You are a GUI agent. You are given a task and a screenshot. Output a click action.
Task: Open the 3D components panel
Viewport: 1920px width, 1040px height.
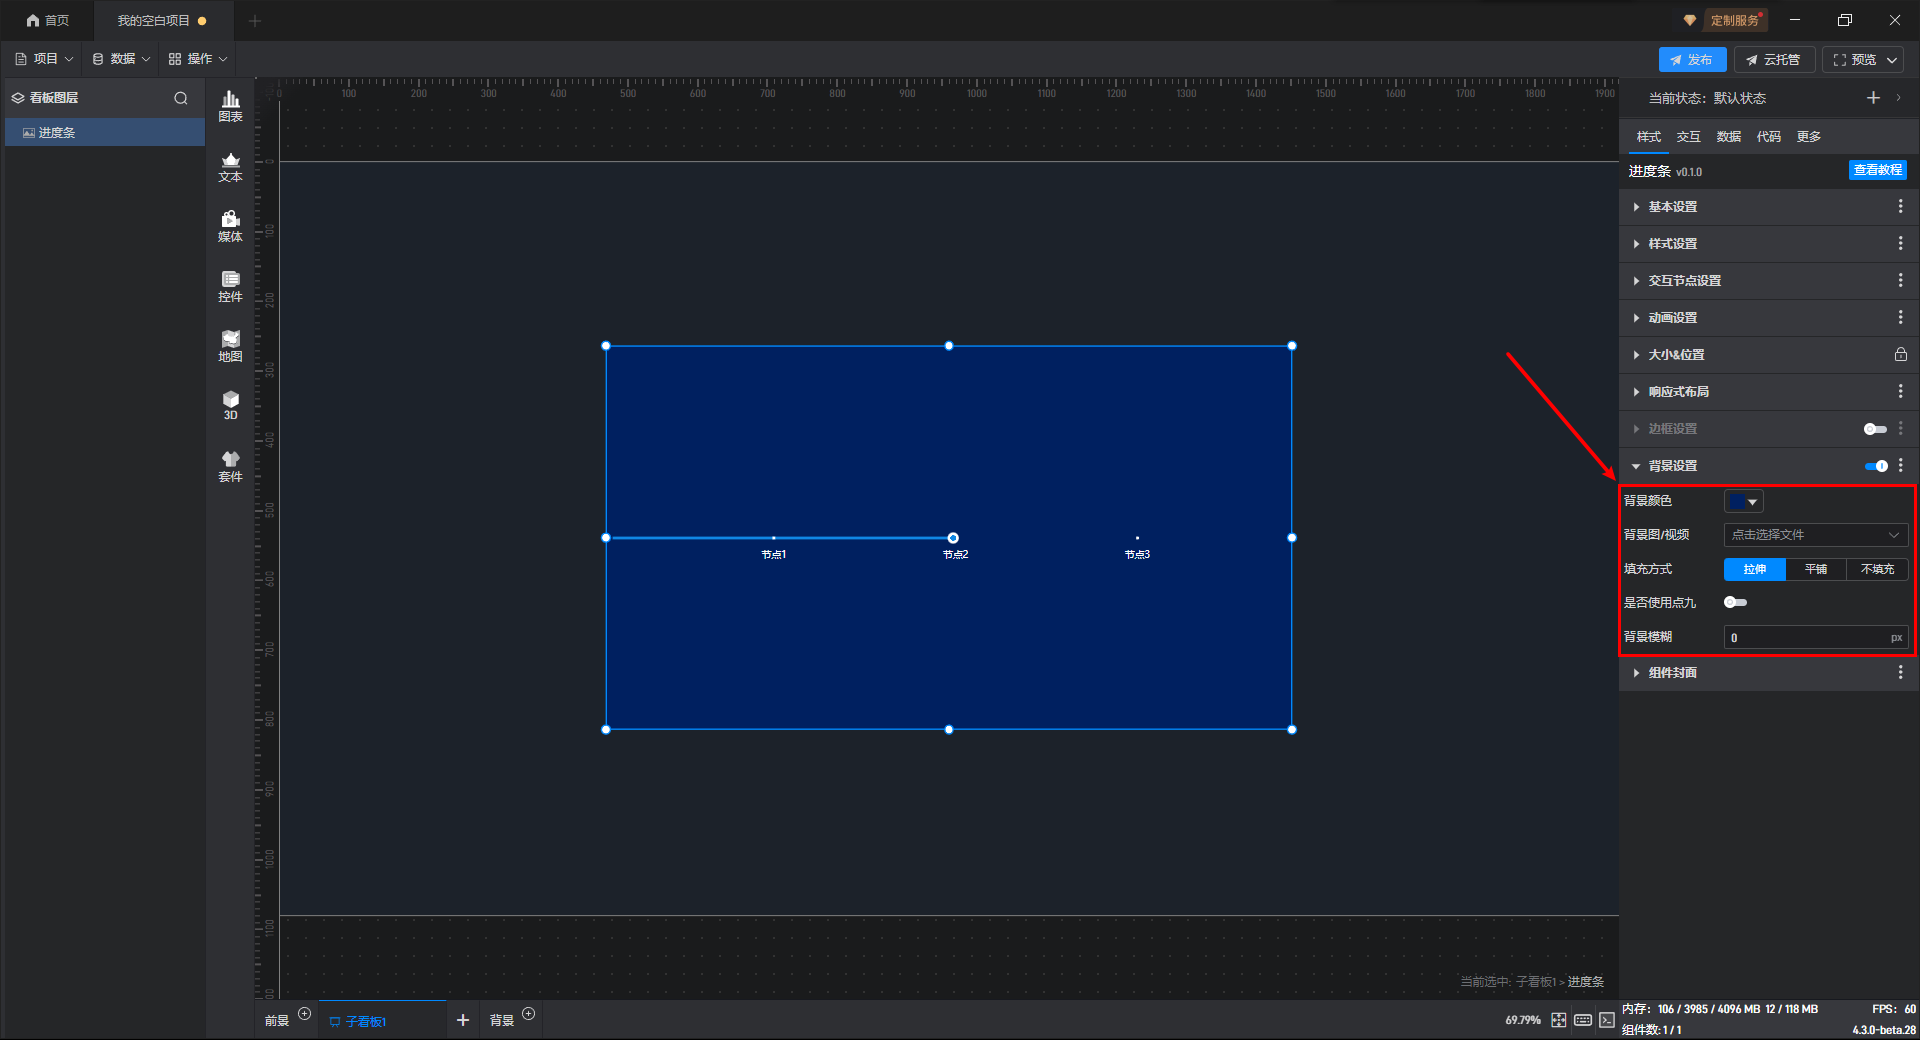tap(230, 405)
